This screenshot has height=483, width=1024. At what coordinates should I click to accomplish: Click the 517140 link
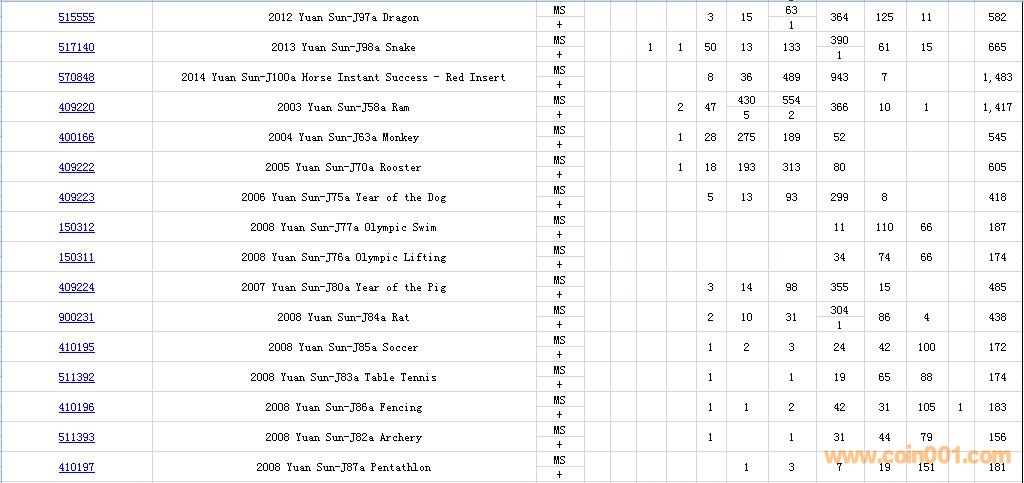(x=76, y=48)
